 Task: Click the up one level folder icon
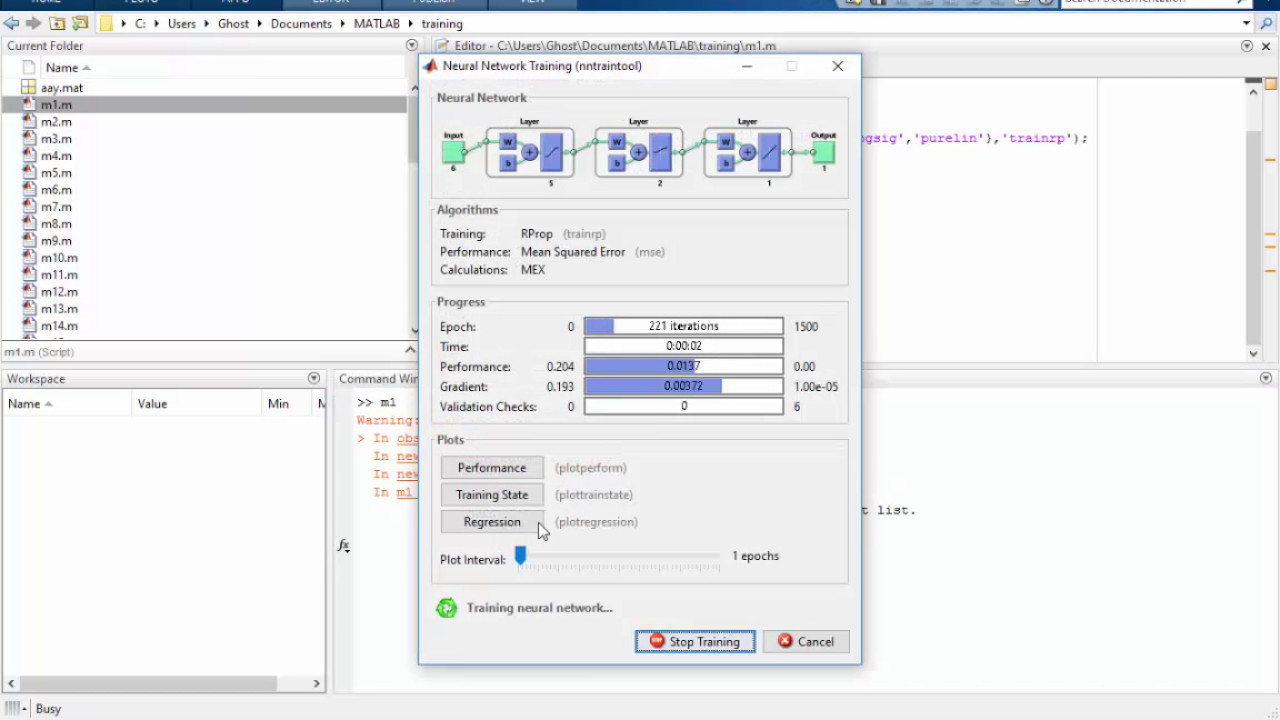[x=58, y=23]
